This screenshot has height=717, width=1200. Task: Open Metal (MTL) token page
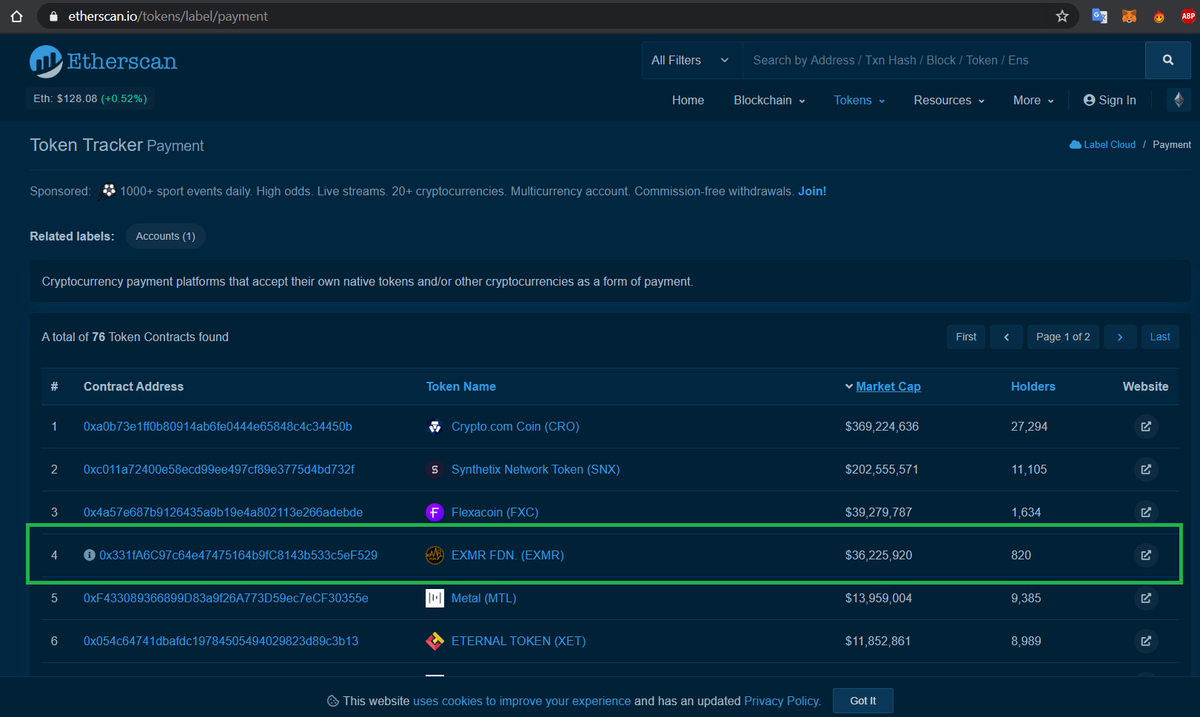pyautogui.click(x=484, y=598)
